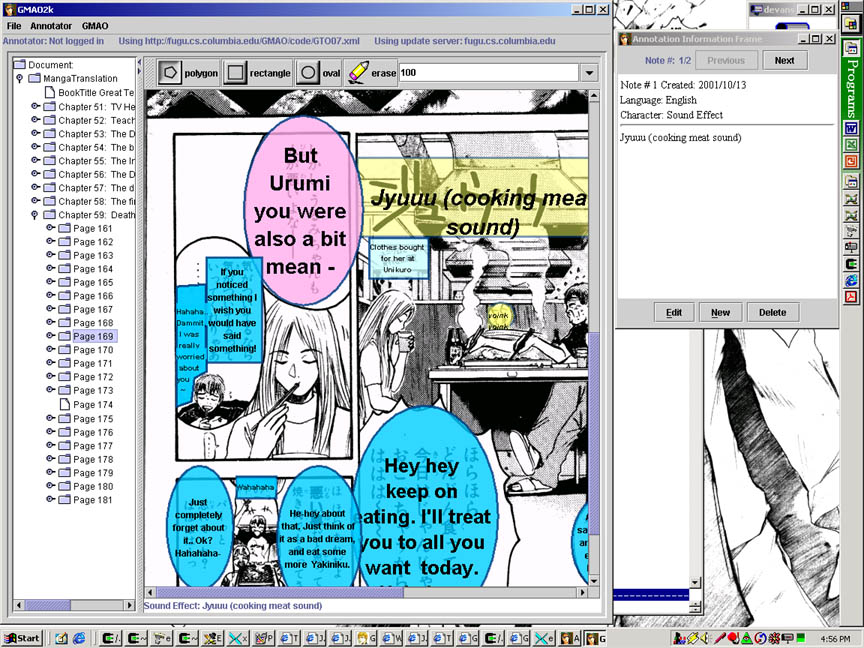Open the Annotator menu
Screen dimensions: 864x648
click(x=51, y=26)
